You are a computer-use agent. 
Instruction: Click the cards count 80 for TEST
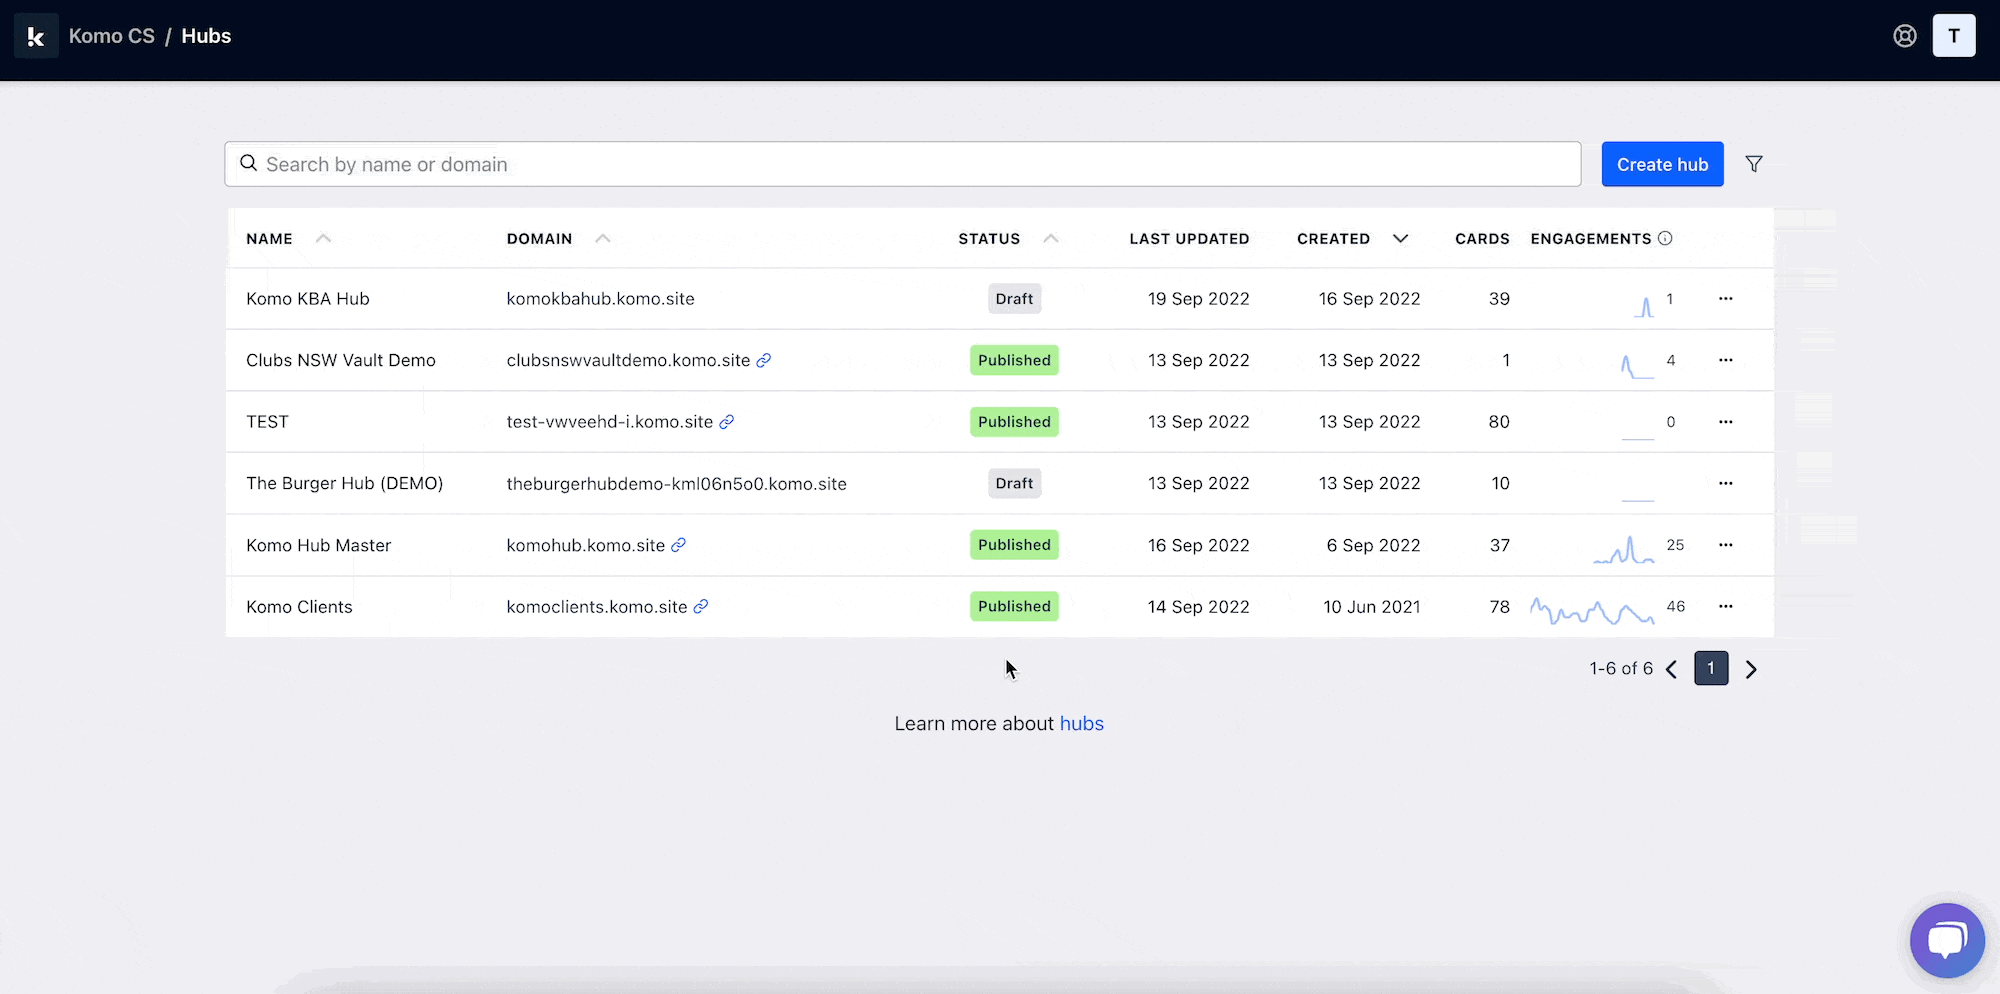pyautogui.click(x=1499, y=422)
